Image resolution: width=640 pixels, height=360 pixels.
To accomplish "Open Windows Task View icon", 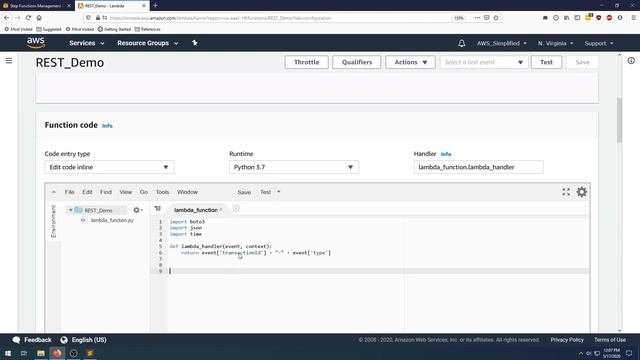I will tap(24, 353).
